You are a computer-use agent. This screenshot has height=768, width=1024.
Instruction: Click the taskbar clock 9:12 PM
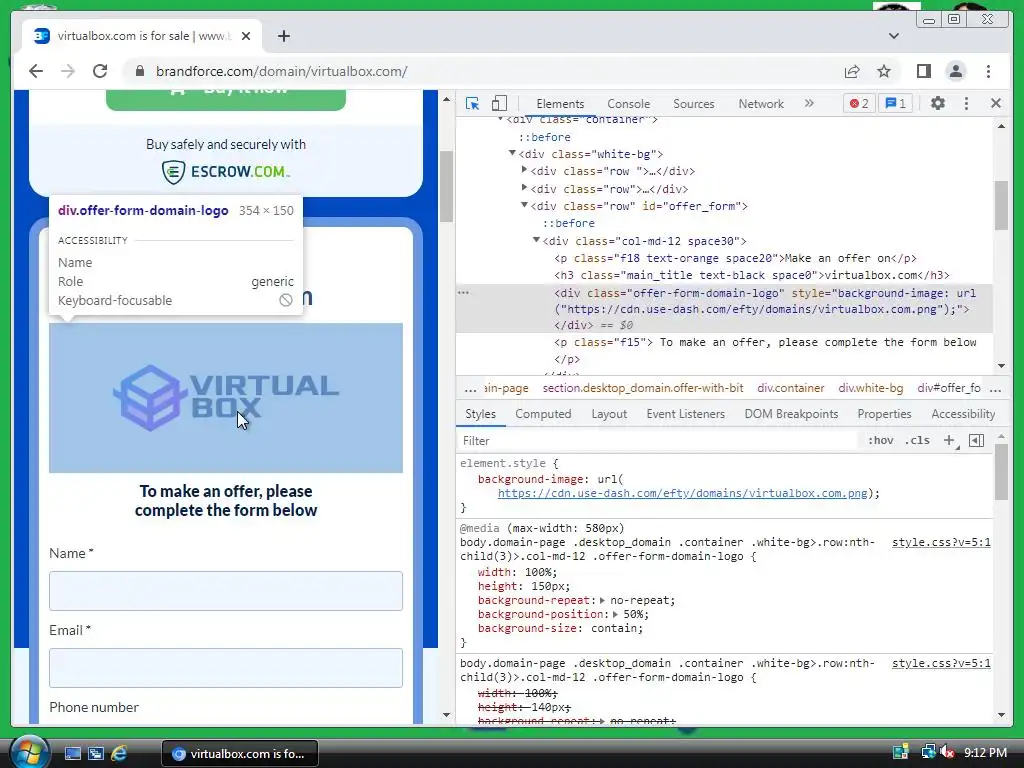(x=985, y=753)
